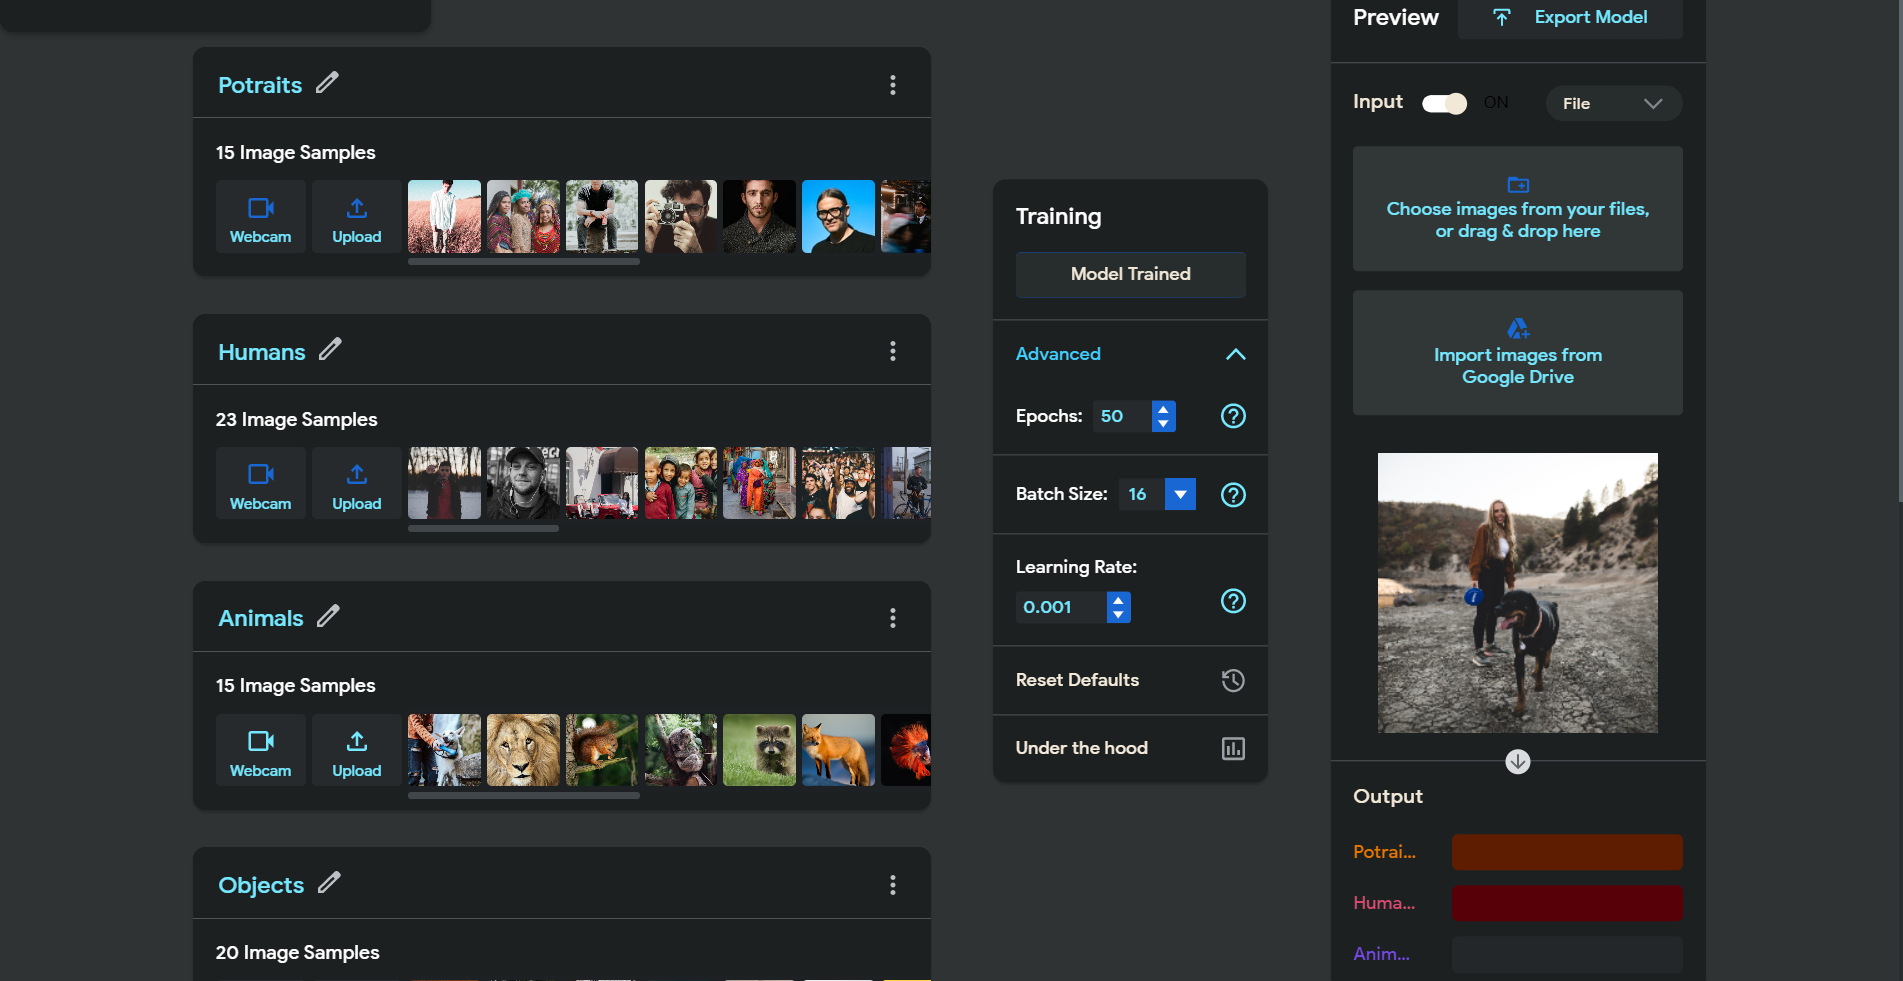This screenshot has height=981, width=1903.
Task: Click the Reset Defaults history icon
Action: tap(1233, 681)
